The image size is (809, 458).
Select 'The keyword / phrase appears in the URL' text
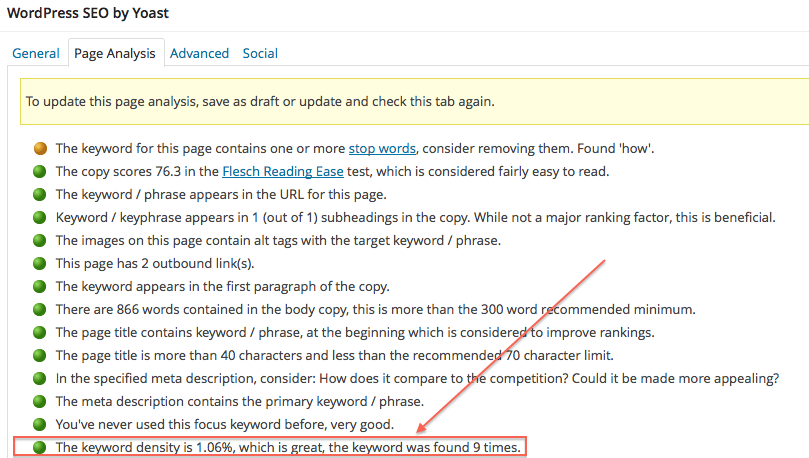click(180, 194)
